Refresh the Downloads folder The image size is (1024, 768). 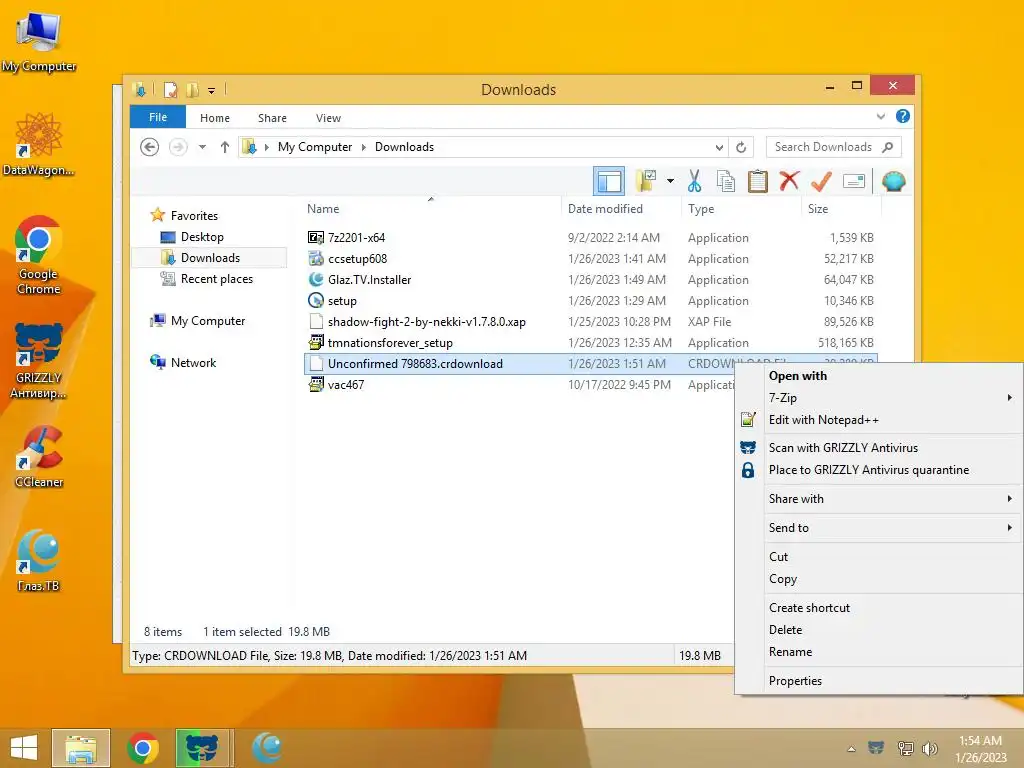[741, 147]
